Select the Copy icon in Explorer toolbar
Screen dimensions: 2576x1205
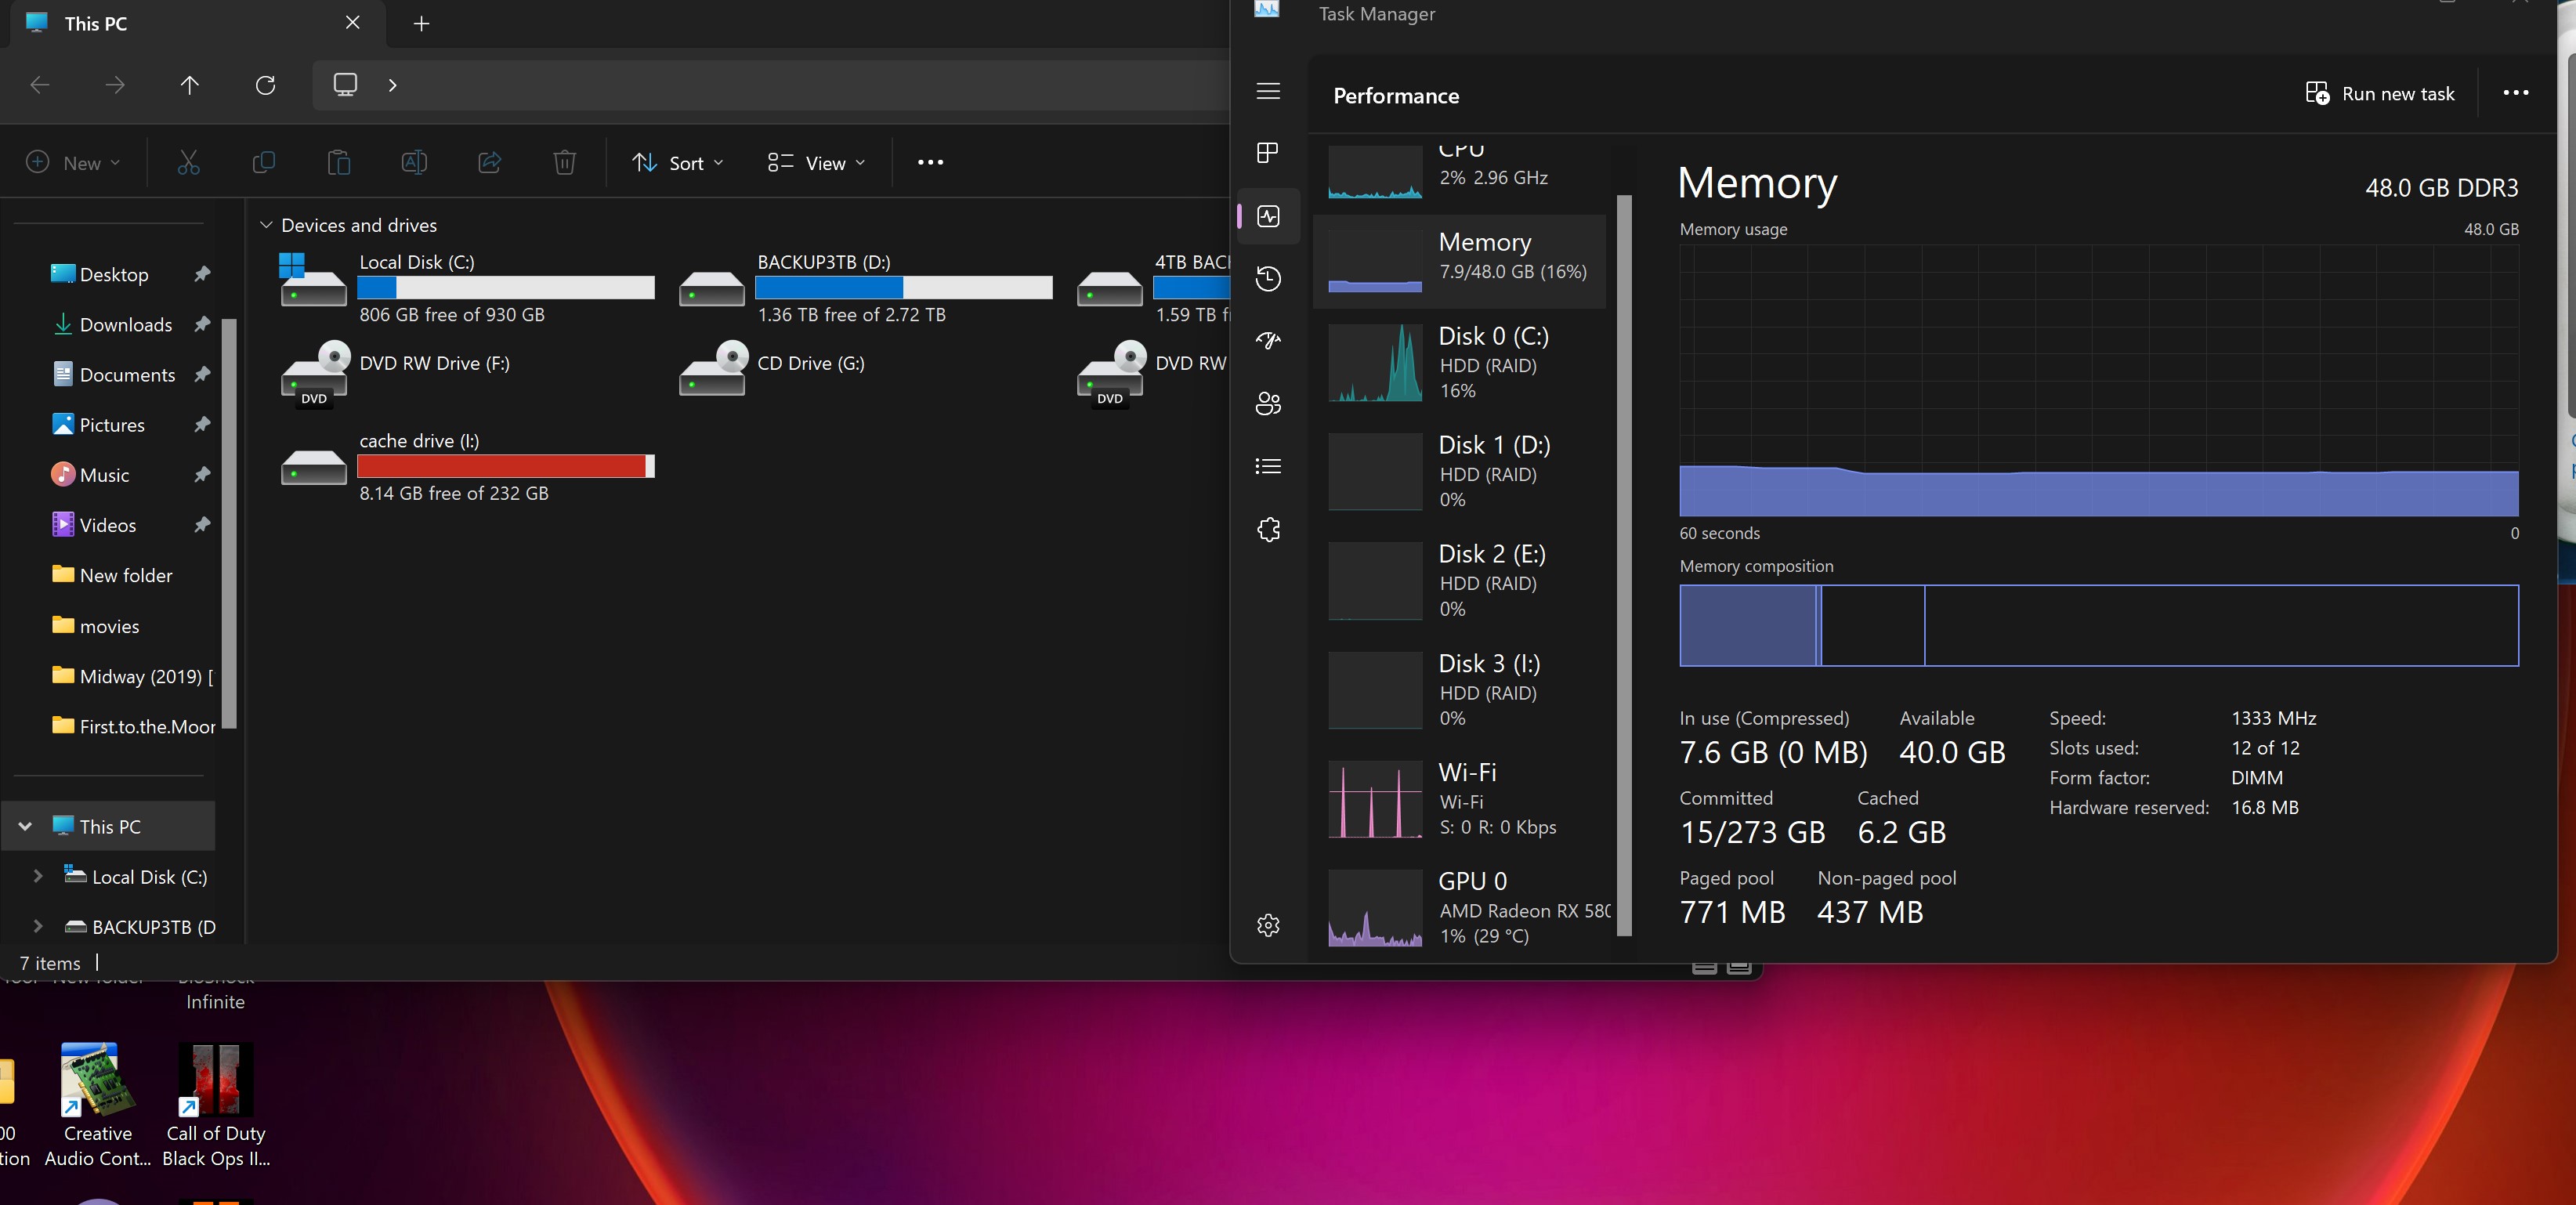pos(263,162)
